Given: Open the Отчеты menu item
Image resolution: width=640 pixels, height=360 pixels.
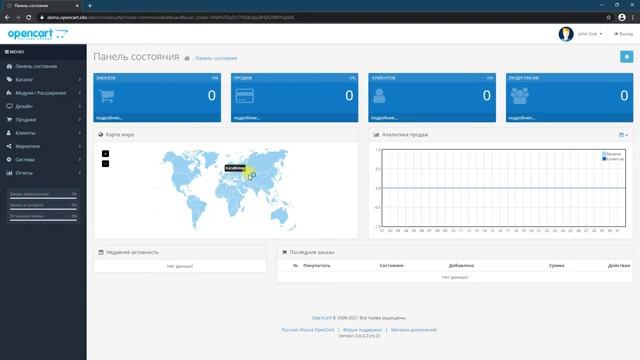Looking at the screenshot, I should pos(43,173).
